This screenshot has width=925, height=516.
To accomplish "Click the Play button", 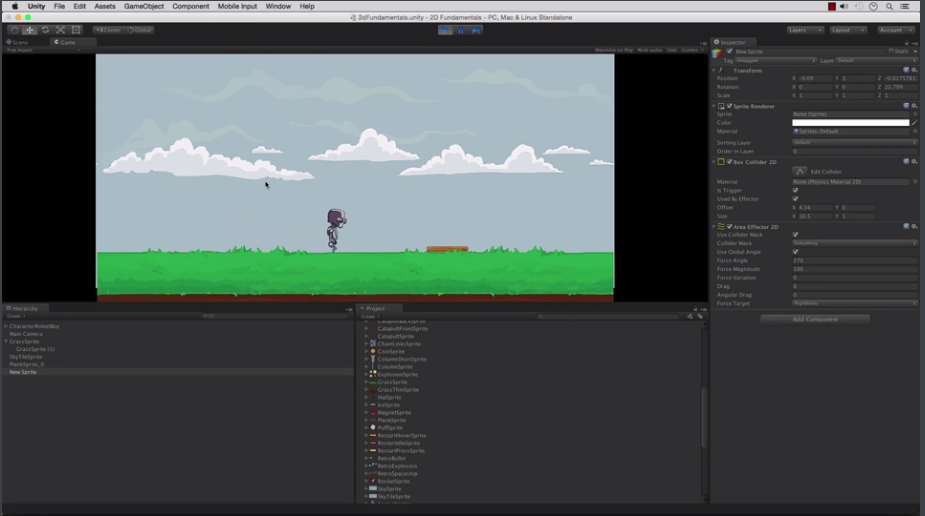I will [445, 30].
